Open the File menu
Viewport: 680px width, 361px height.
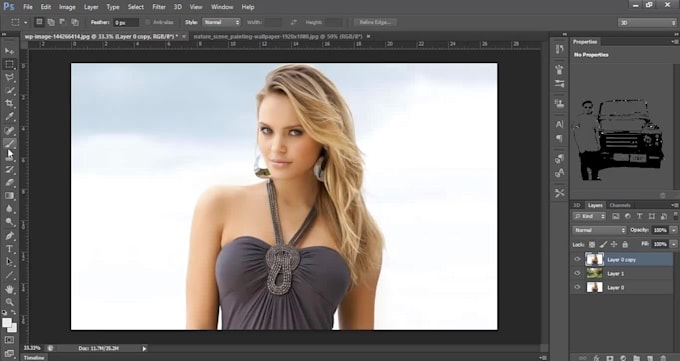click(28, 7)
